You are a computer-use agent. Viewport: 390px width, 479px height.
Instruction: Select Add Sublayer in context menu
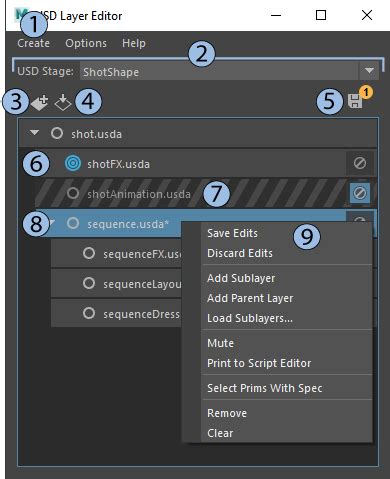point(241,278)
